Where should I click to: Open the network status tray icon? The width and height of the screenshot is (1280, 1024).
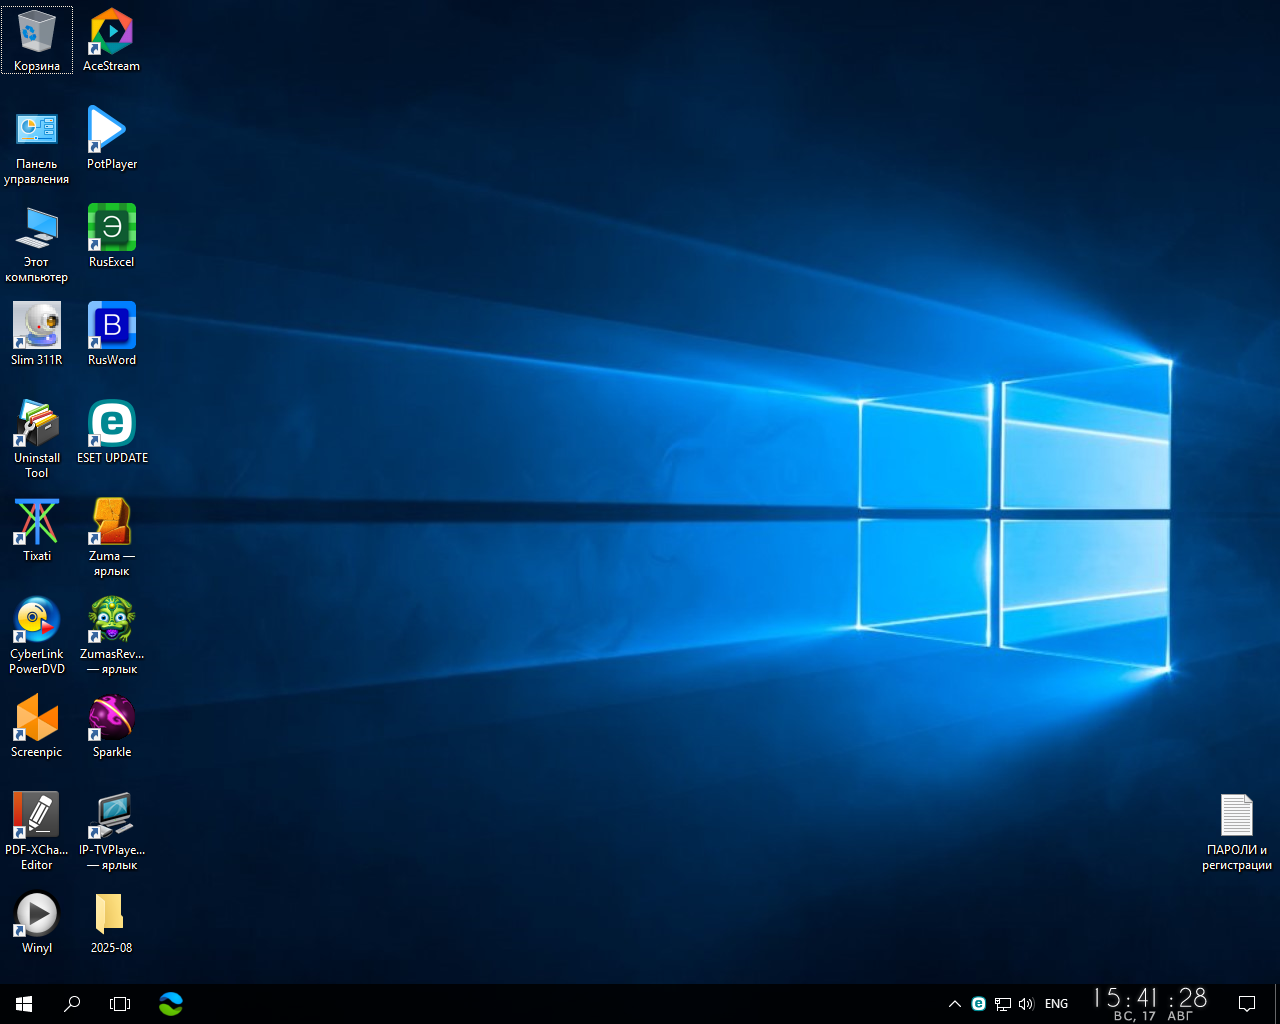[1003, 1004]
